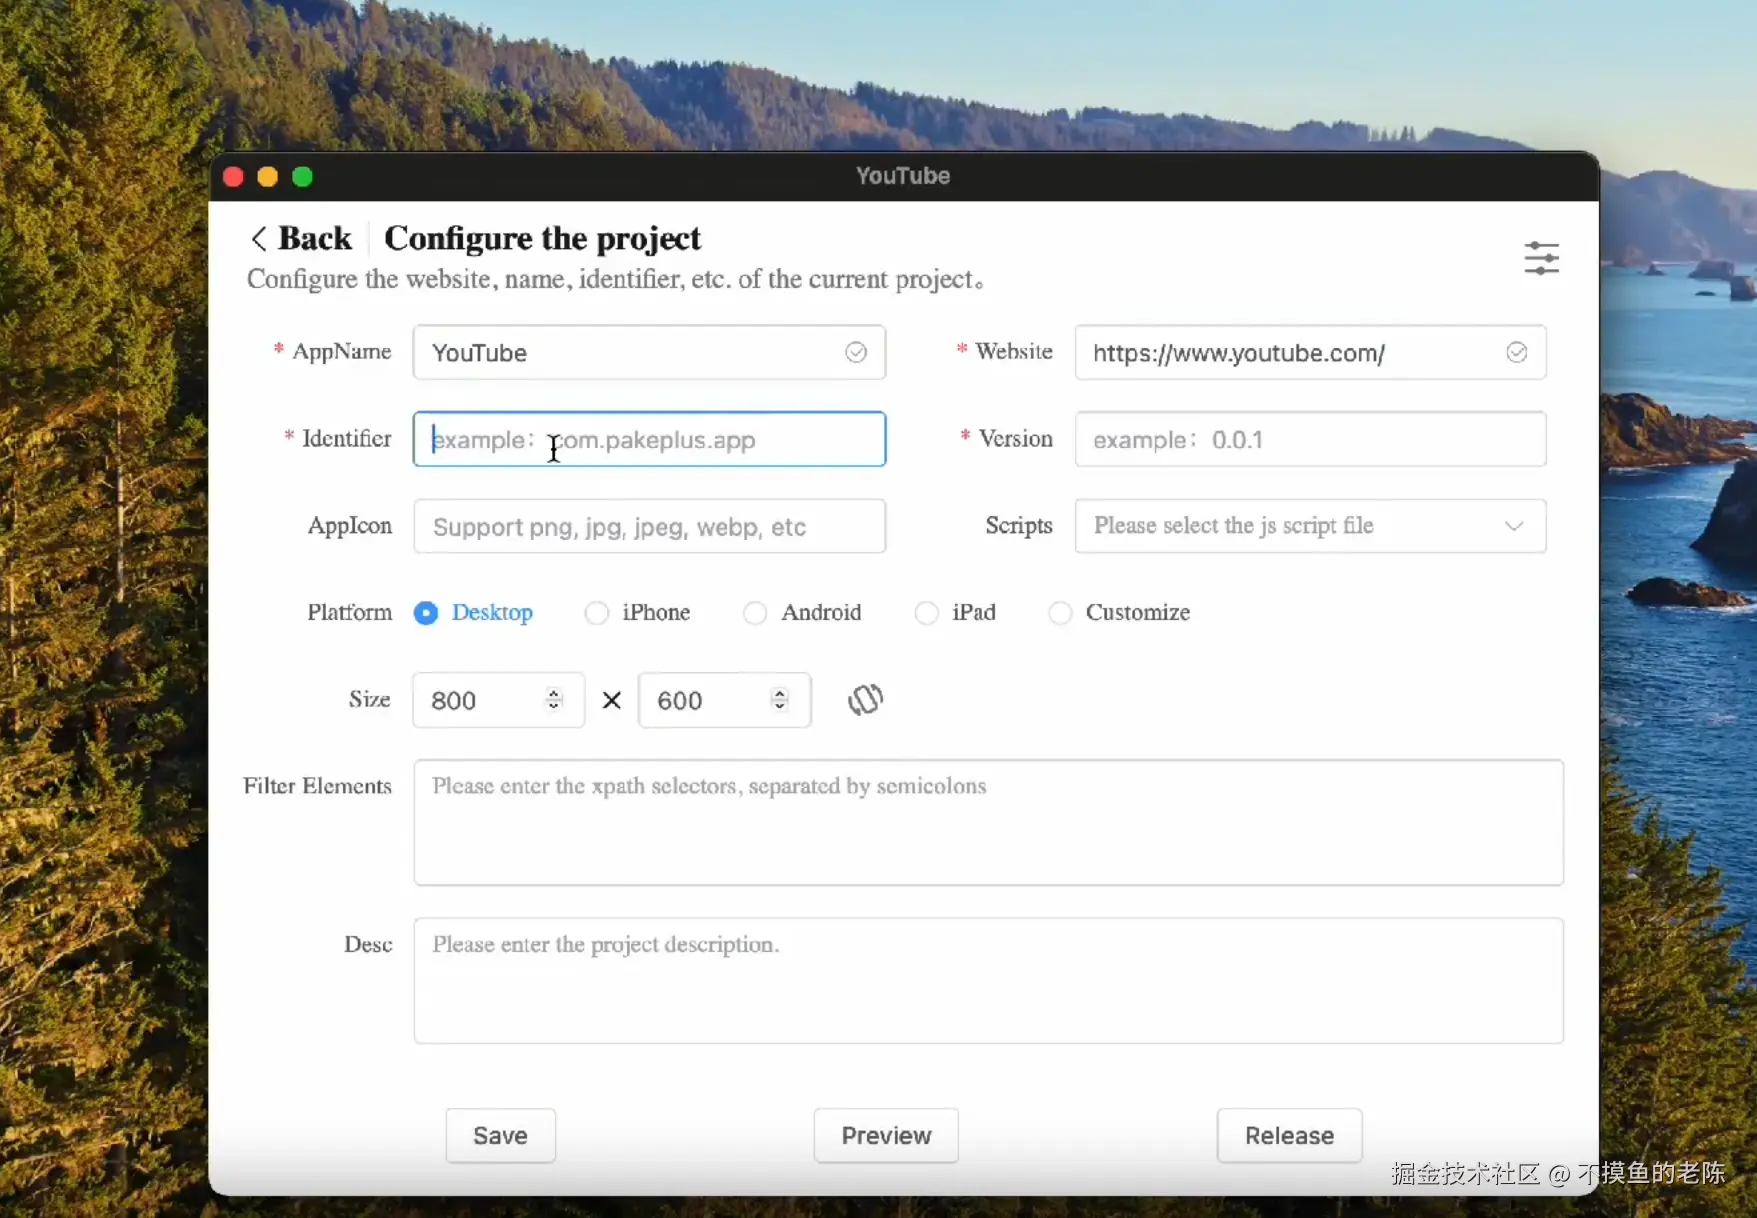Screen dimensions: 1757x1218
Task: Choose the Android platform radio button
Action: click(x=755, y=612)
